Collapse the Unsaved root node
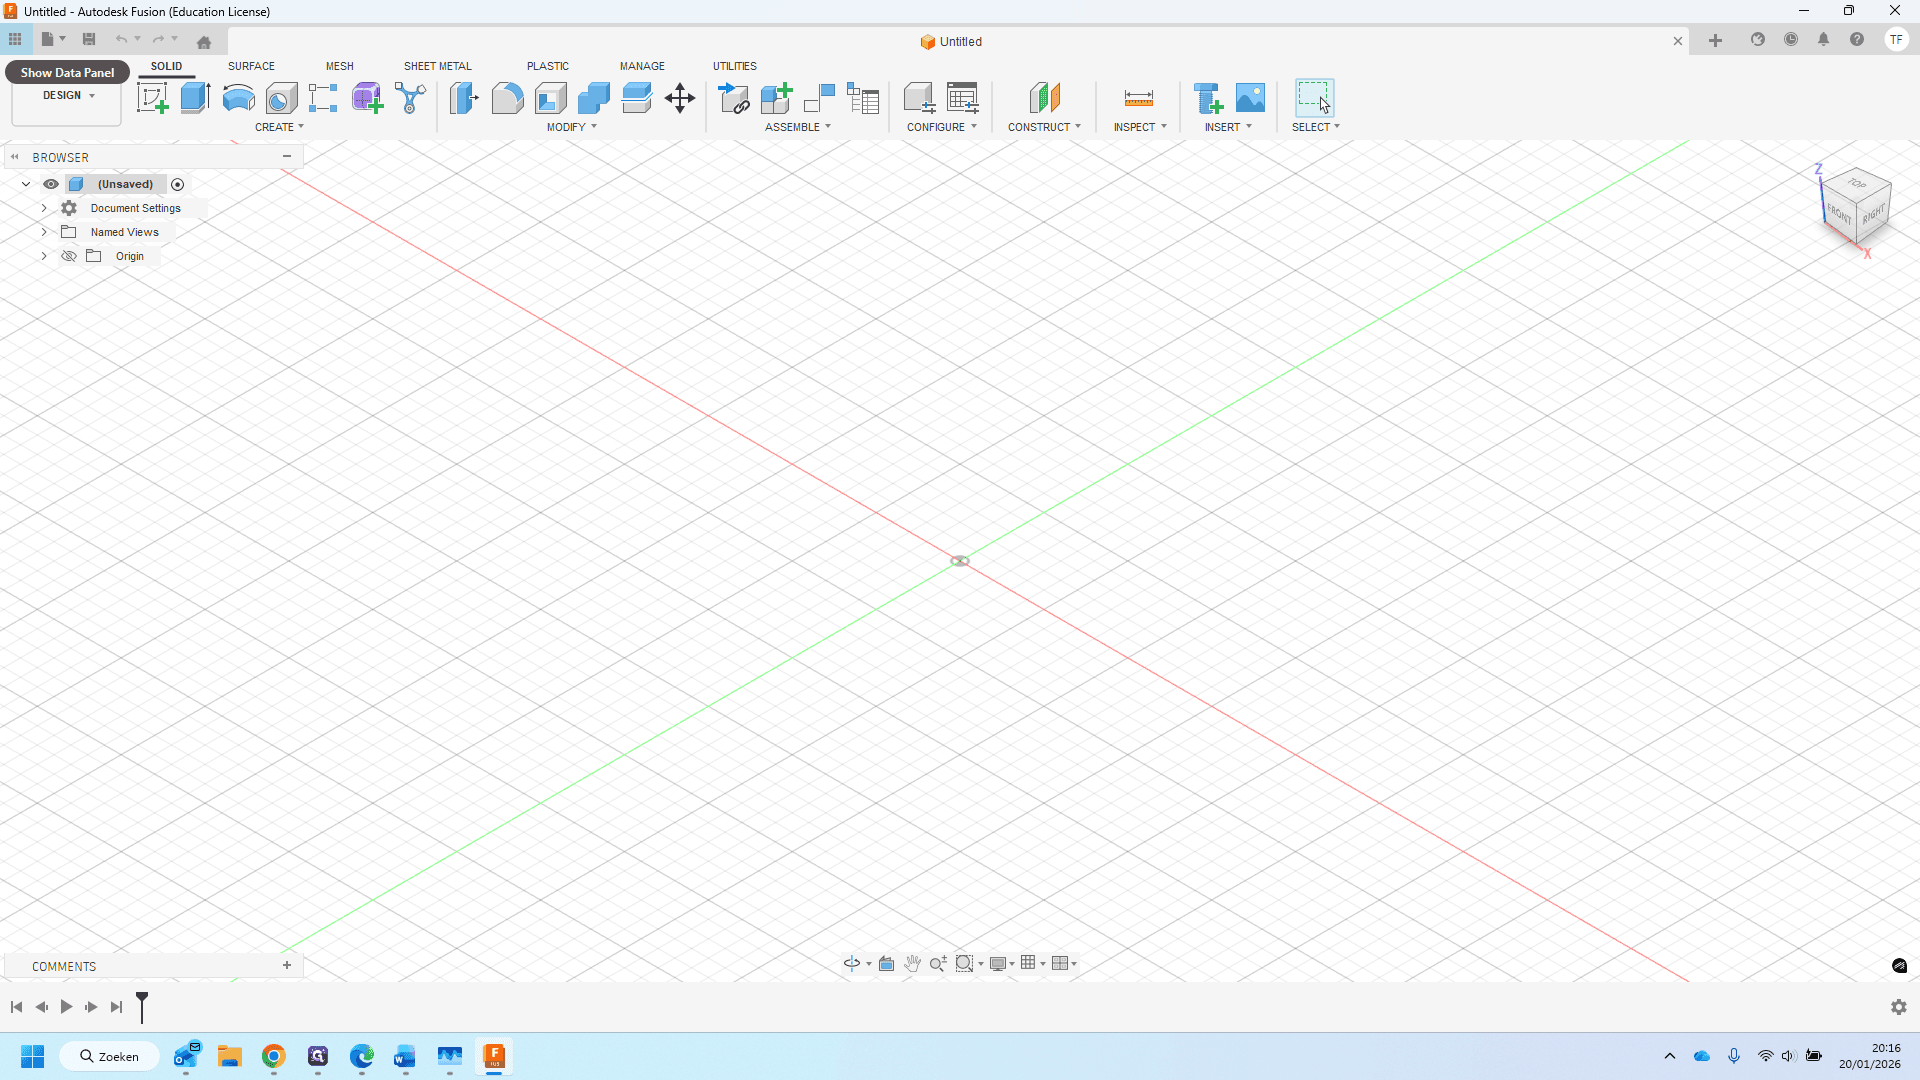1920x1080 pixels. pyautogui.click(x=26, y=184)
